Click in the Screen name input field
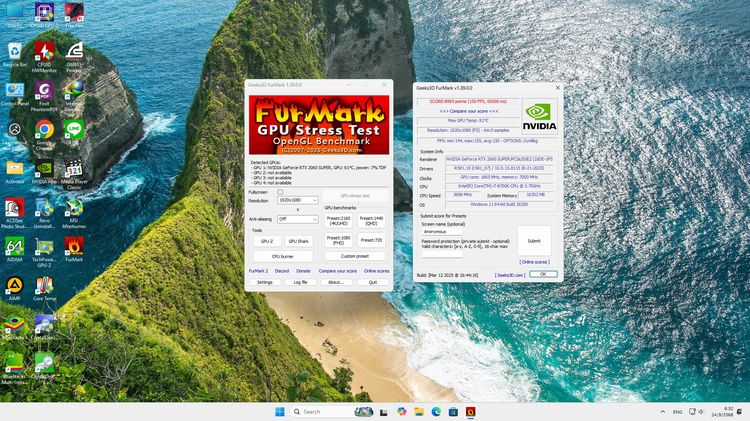This screenshot has width=750, height=421. [x=467, y=231]
